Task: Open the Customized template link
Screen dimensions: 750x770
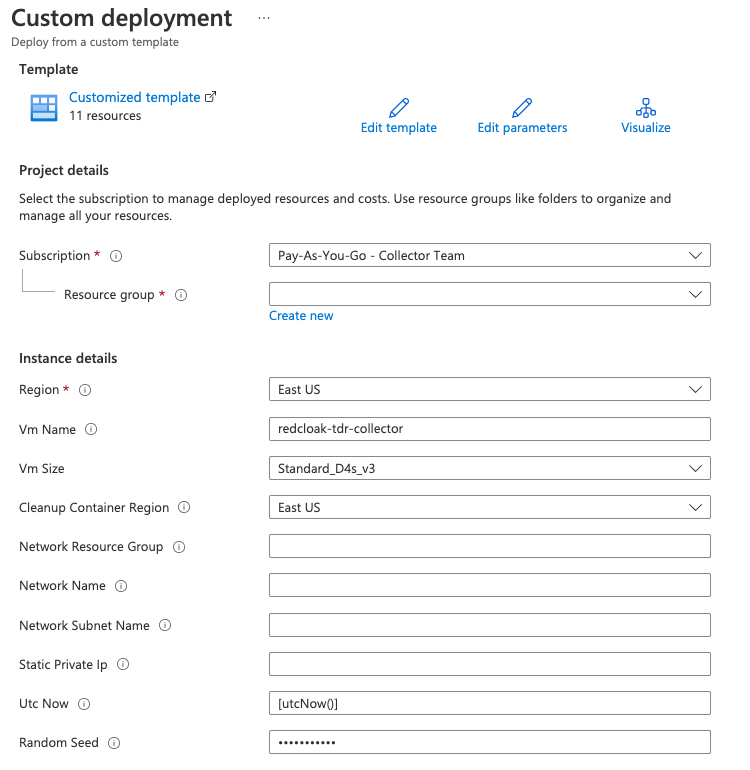Action: (x=135, y=97)
